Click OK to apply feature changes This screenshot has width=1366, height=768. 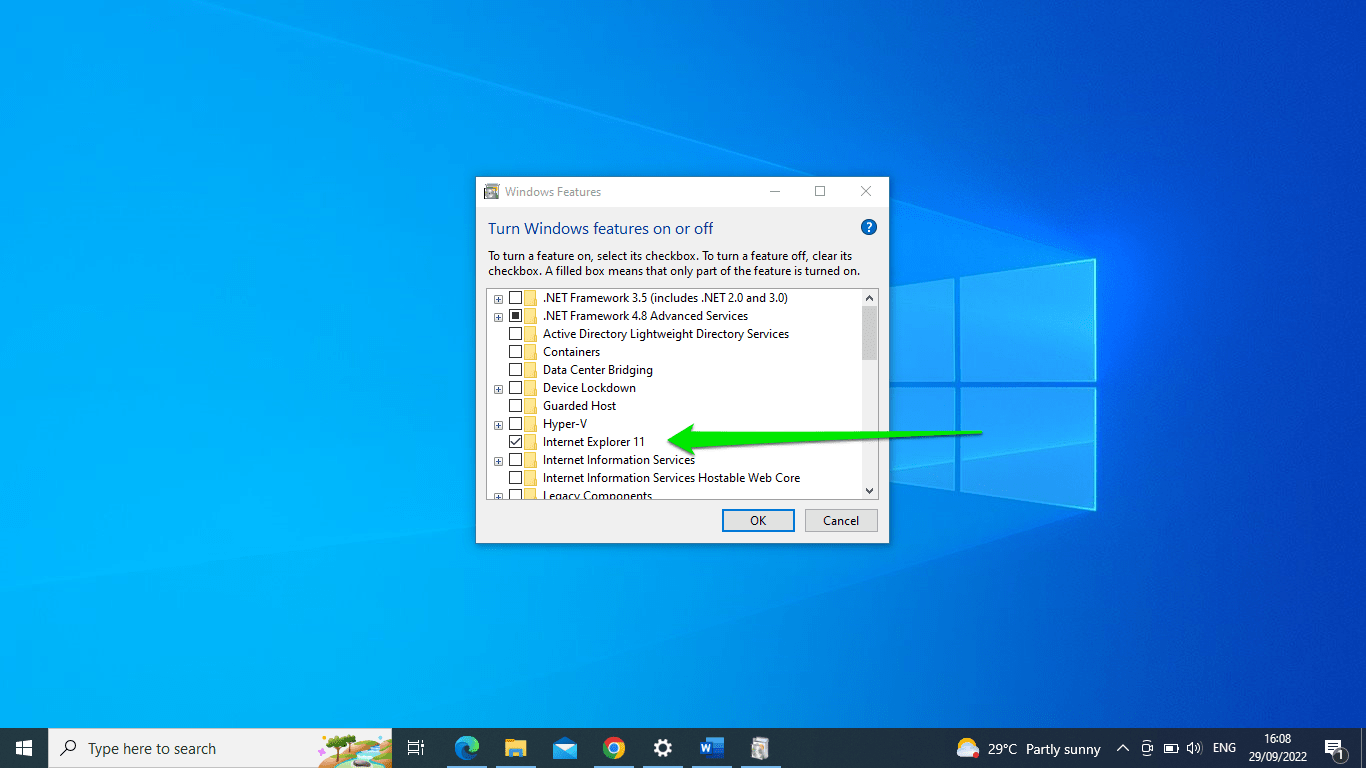(757, 520)
